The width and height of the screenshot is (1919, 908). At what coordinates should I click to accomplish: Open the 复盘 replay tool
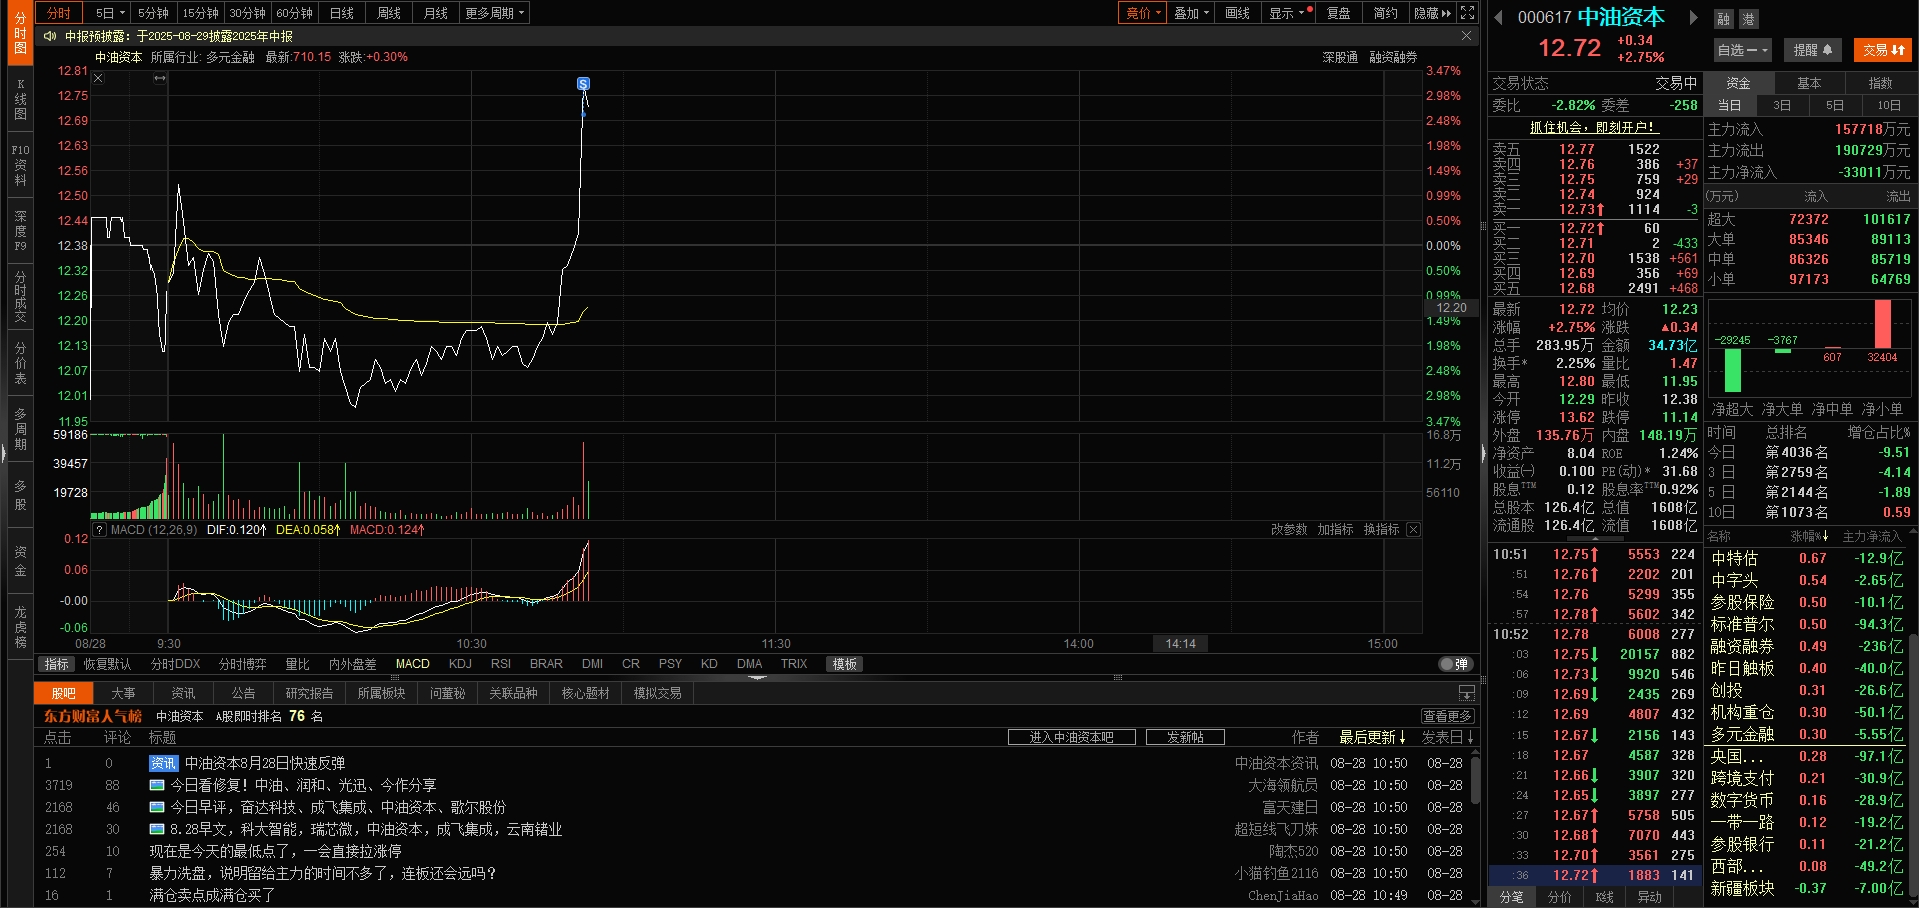click(x=1339, y=13)
